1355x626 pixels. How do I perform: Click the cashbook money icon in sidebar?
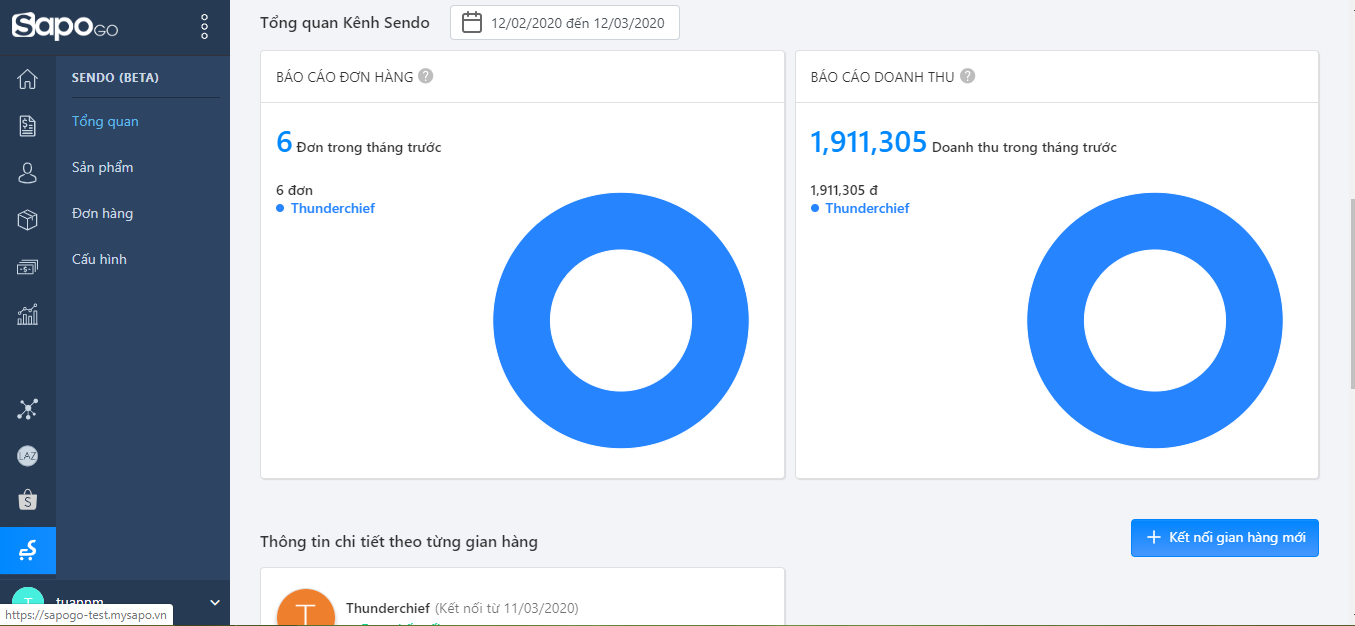[28, 267]
